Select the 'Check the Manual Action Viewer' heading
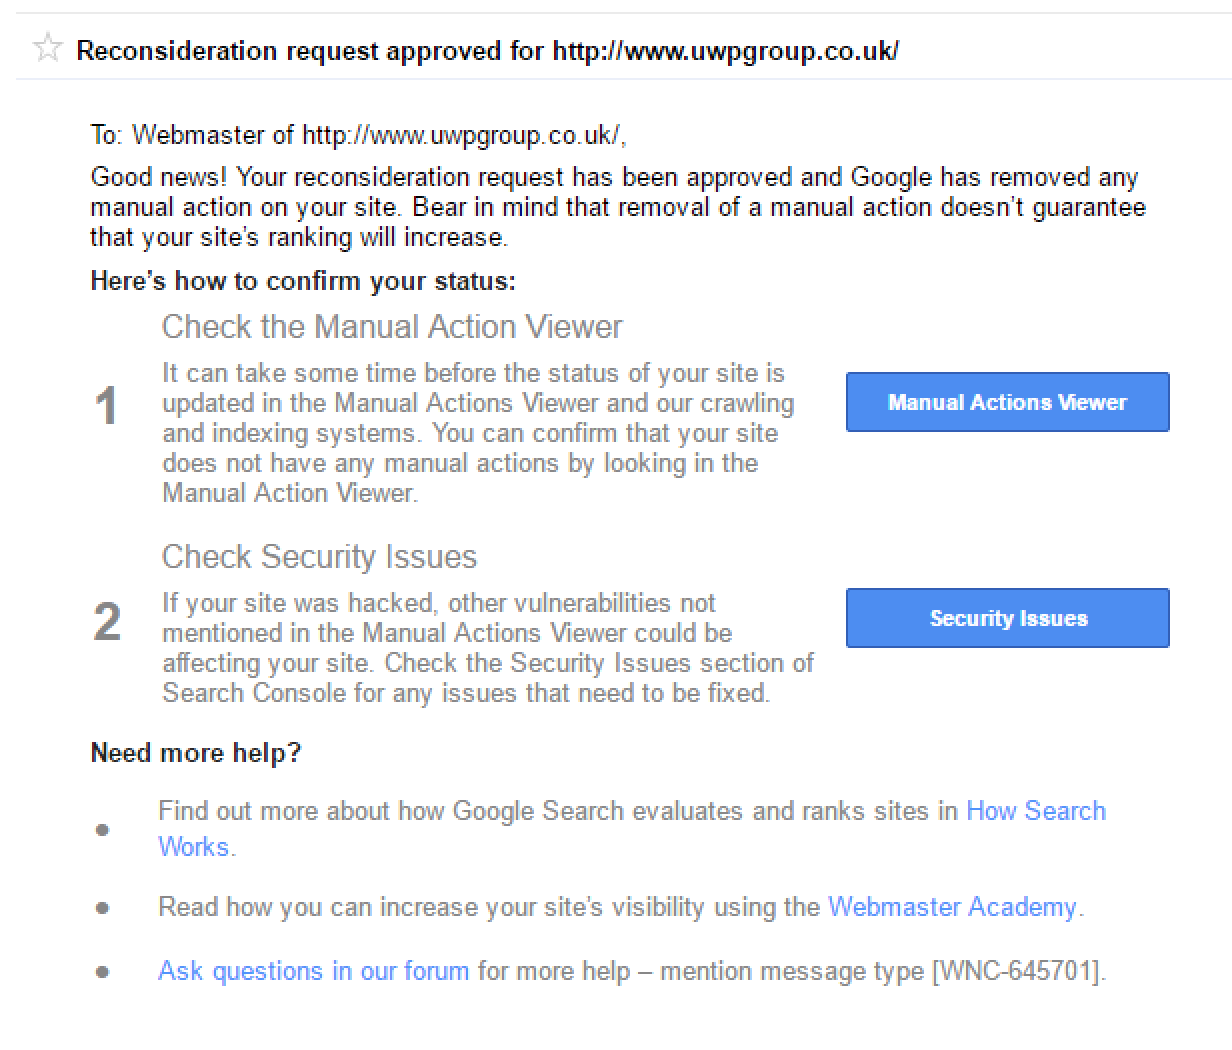The image size is (1232, 1050). 392,327
